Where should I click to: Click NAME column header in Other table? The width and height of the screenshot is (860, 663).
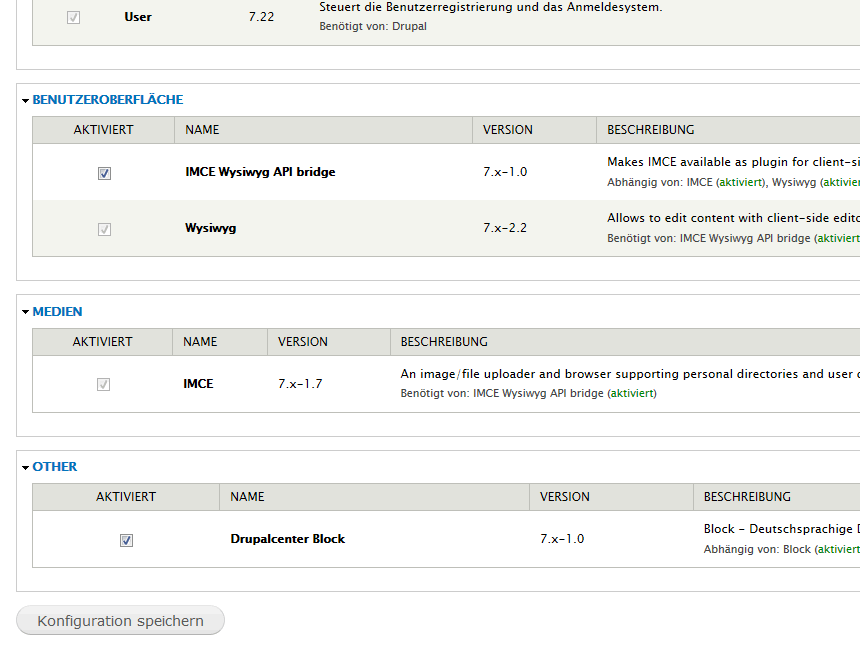247,497
